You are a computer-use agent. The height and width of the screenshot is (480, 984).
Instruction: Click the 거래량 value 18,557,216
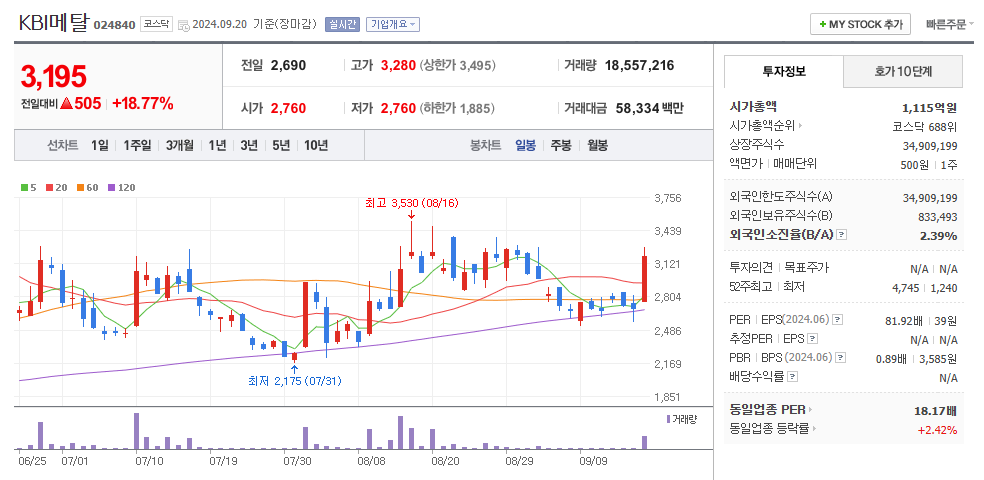639,65
